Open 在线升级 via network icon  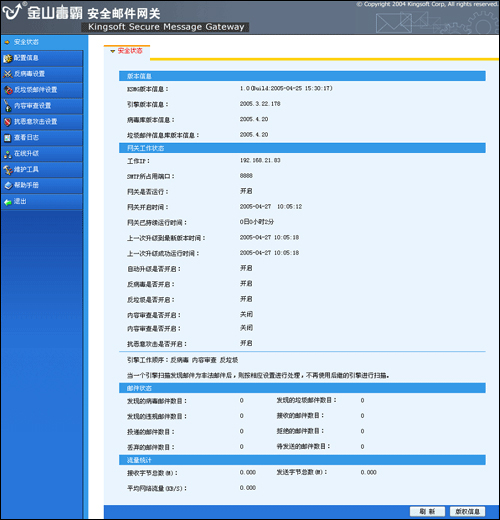(x=7, y=154)
